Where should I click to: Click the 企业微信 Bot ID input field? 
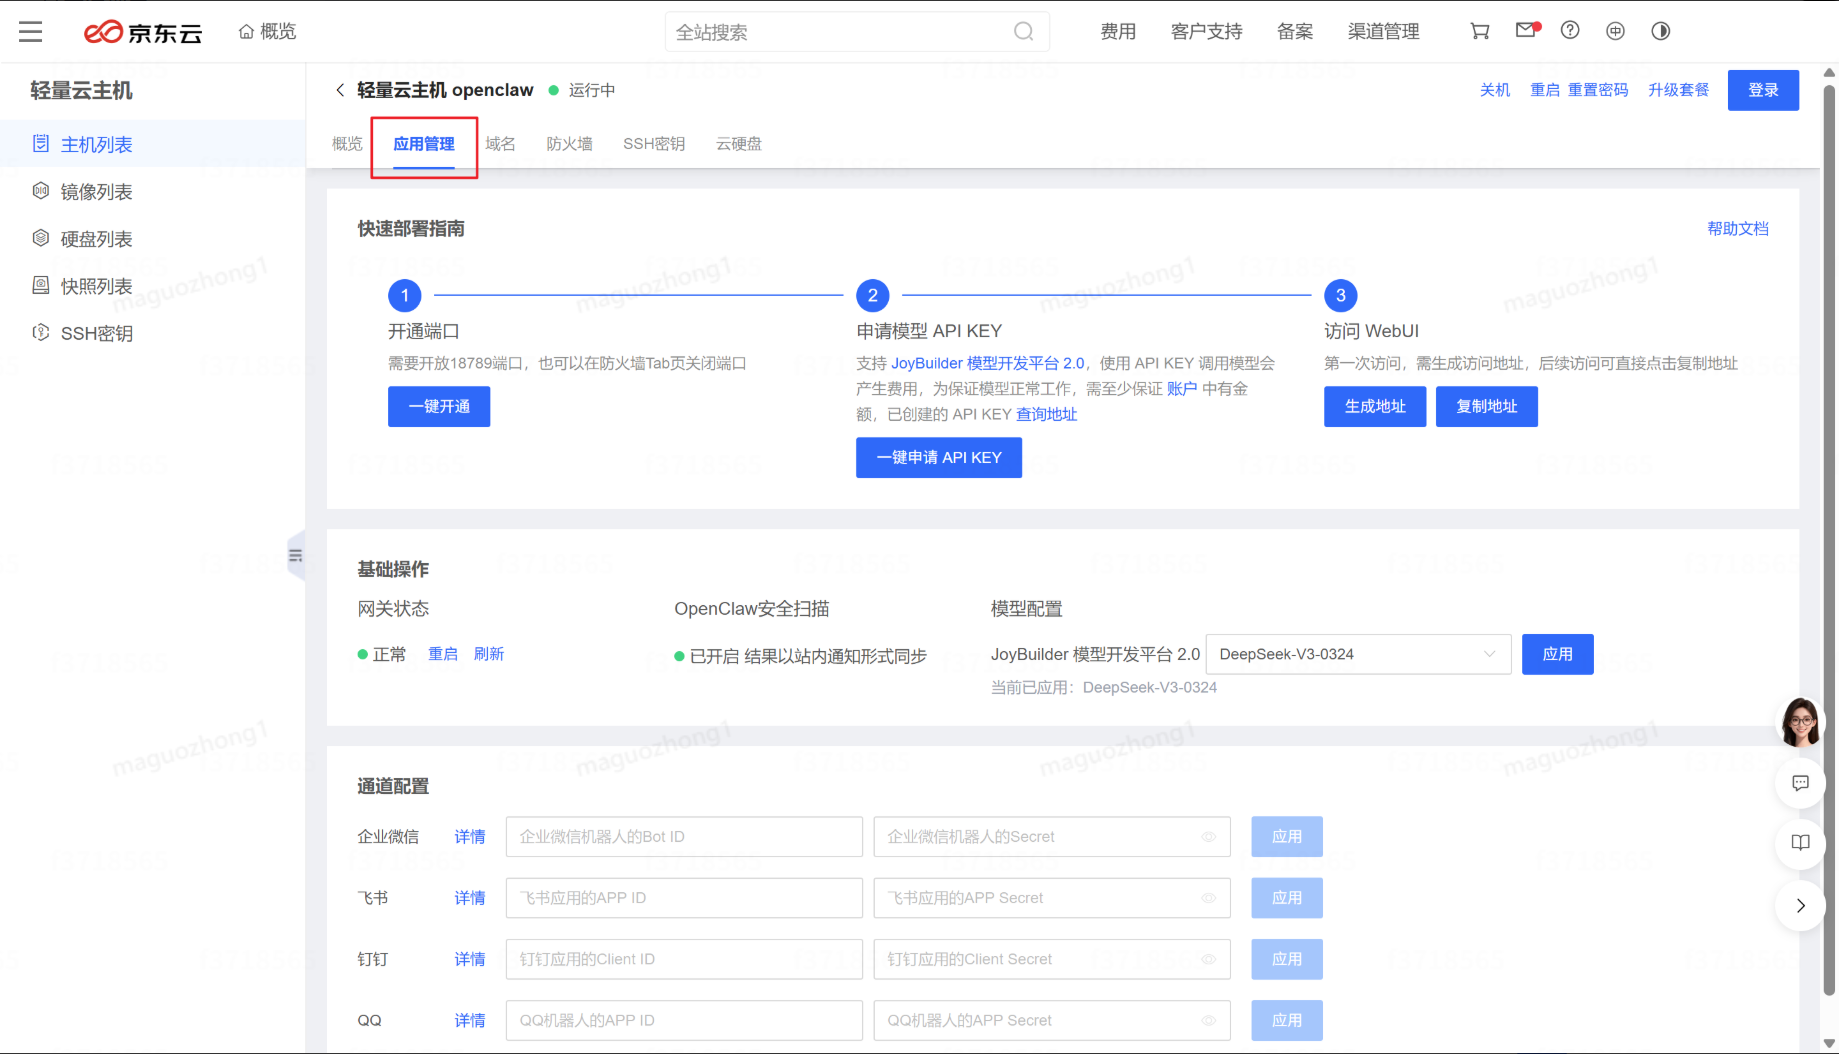pyautogui.click(x=684, y=837)
